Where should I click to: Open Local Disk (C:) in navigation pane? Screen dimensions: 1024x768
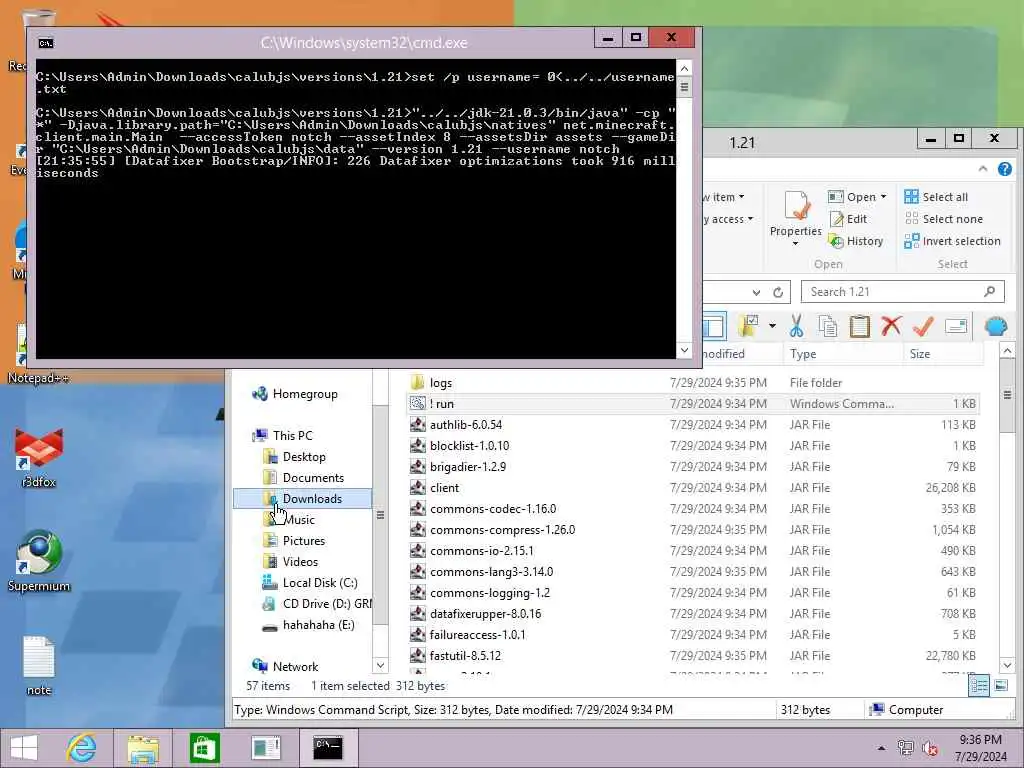310,583
